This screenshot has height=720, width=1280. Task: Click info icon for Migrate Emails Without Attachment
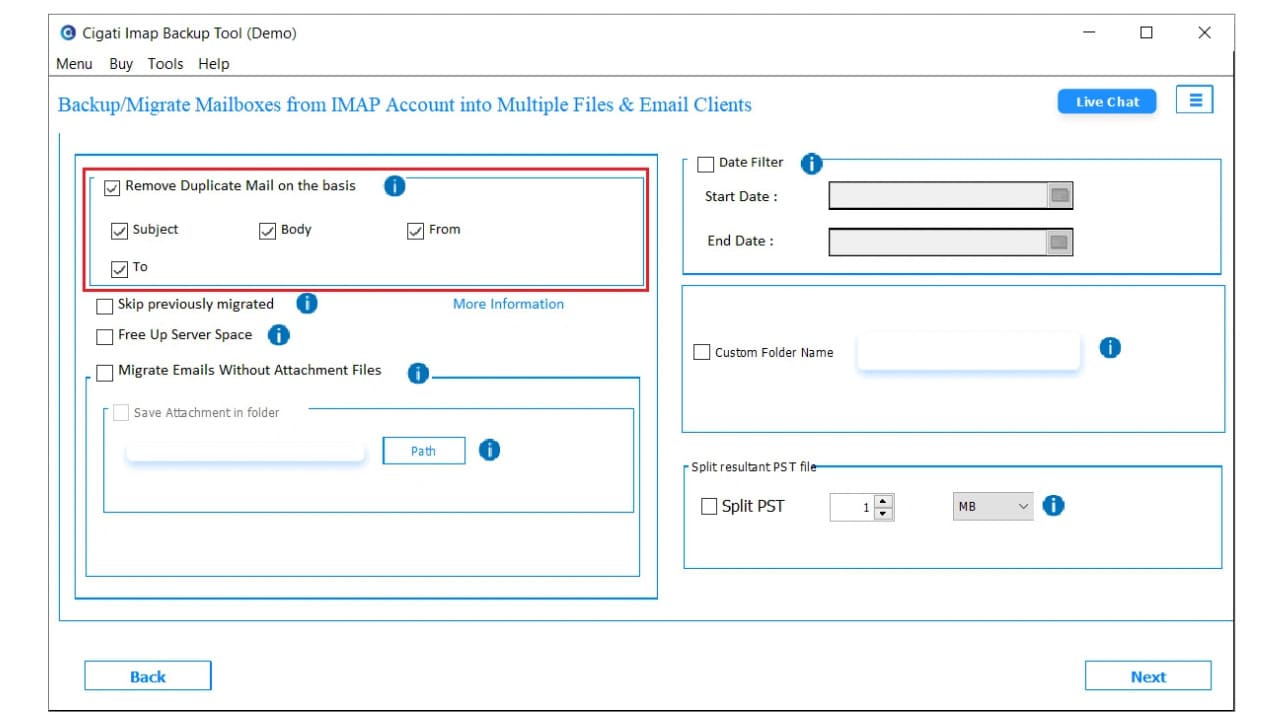coord(418,373)
